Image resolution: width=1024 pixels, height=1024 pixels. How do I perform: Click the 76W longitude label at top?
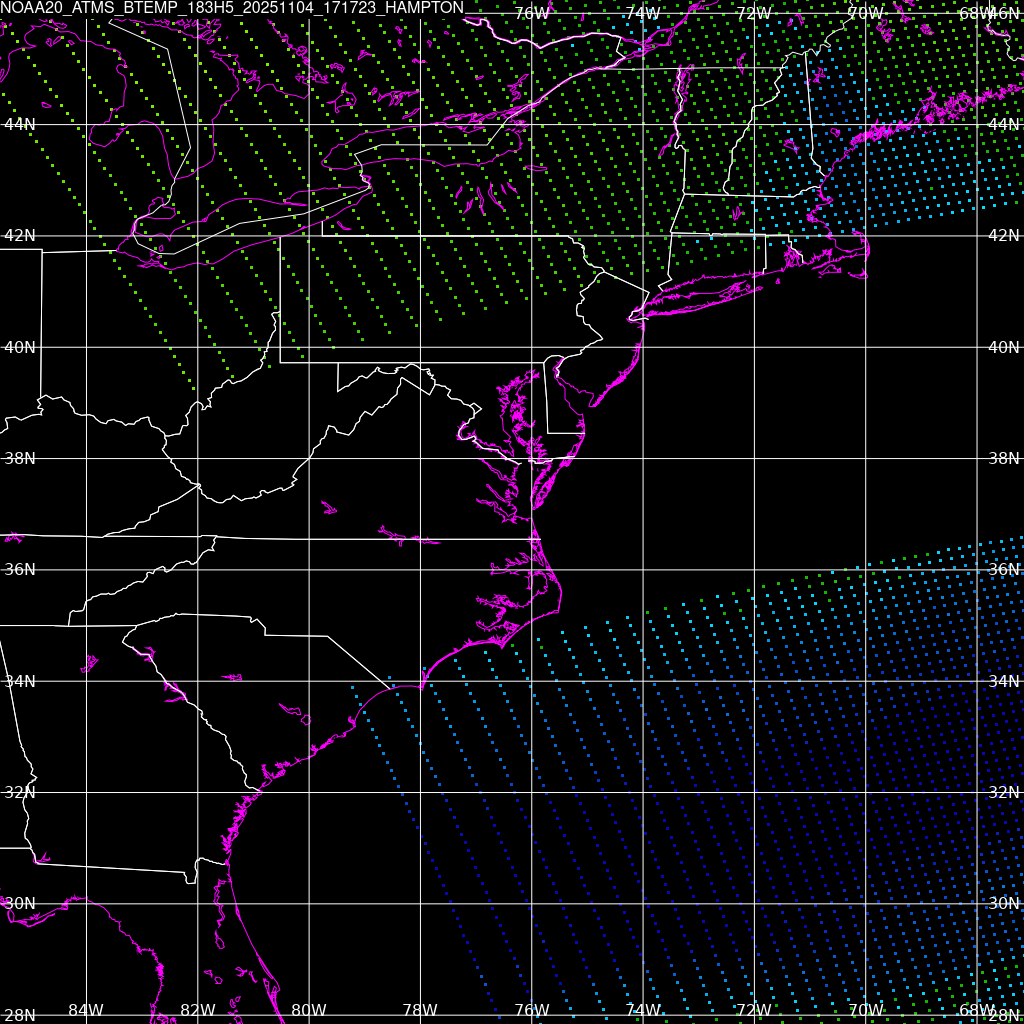click(x=532, y=13)
